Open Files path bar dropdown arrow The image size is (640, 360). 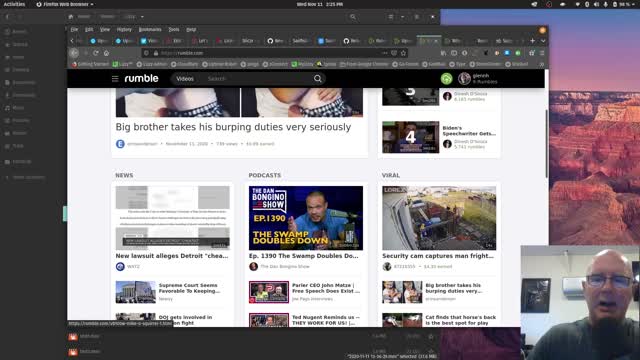tap(142, 17)
